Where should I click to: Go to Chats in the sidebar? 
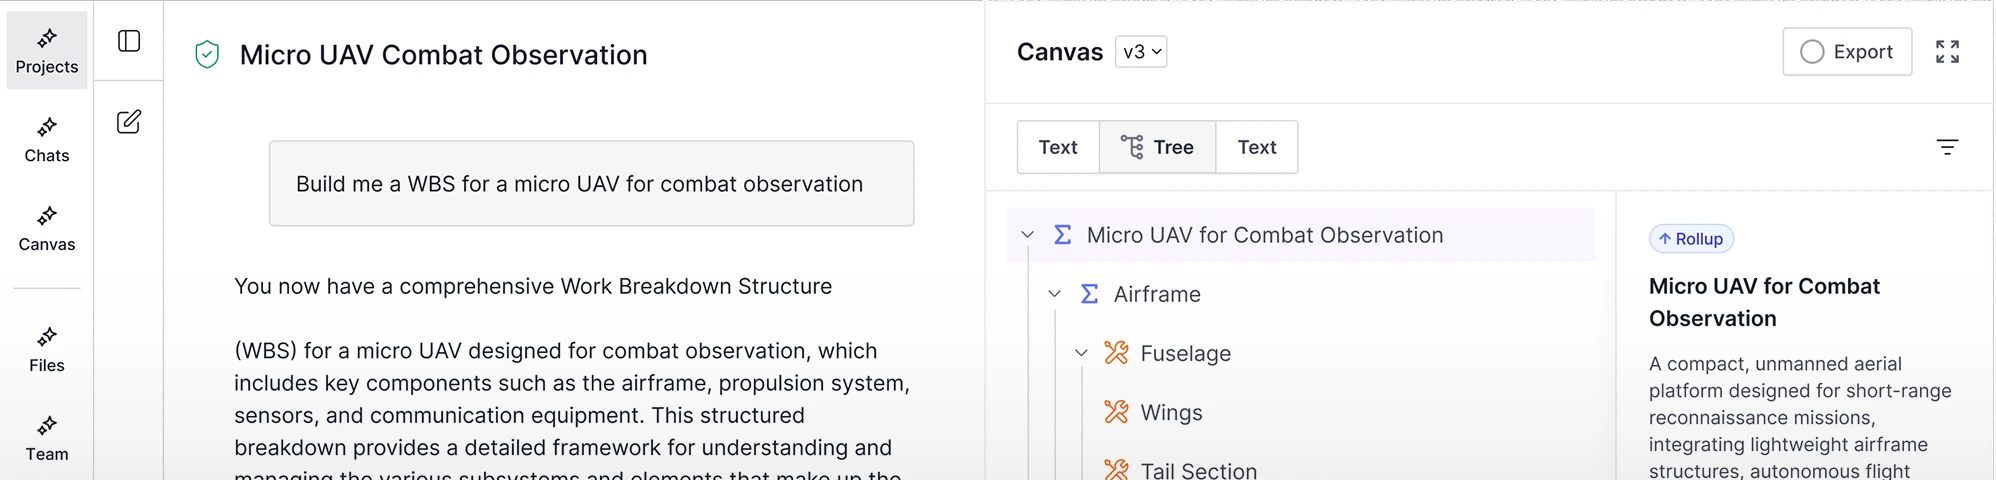(47, 140)
